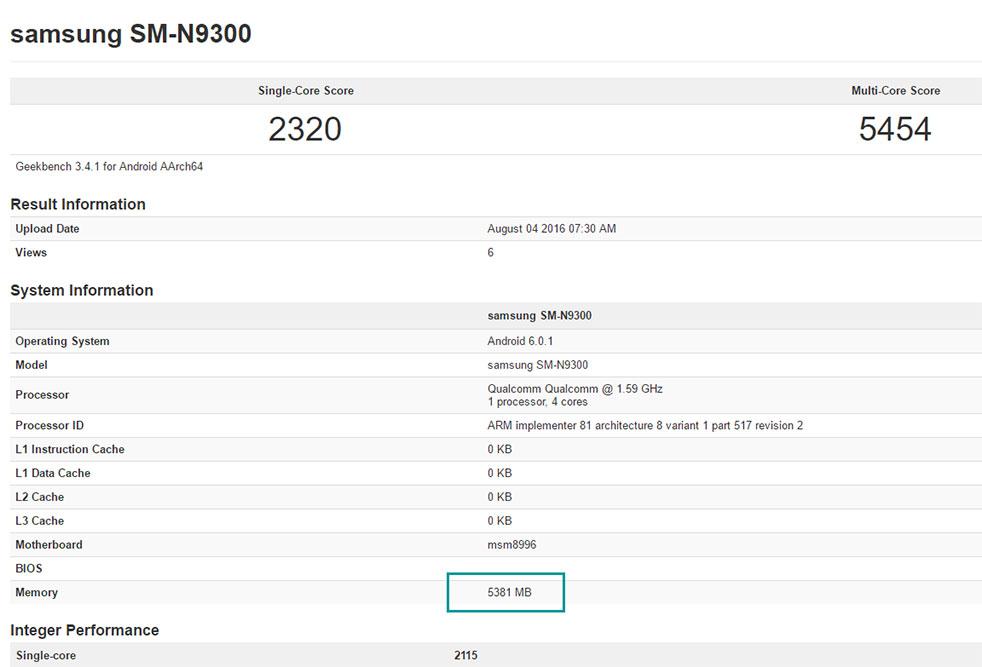Click the BIOS row label
Viewport: 982px width, 667px height.
29,569
